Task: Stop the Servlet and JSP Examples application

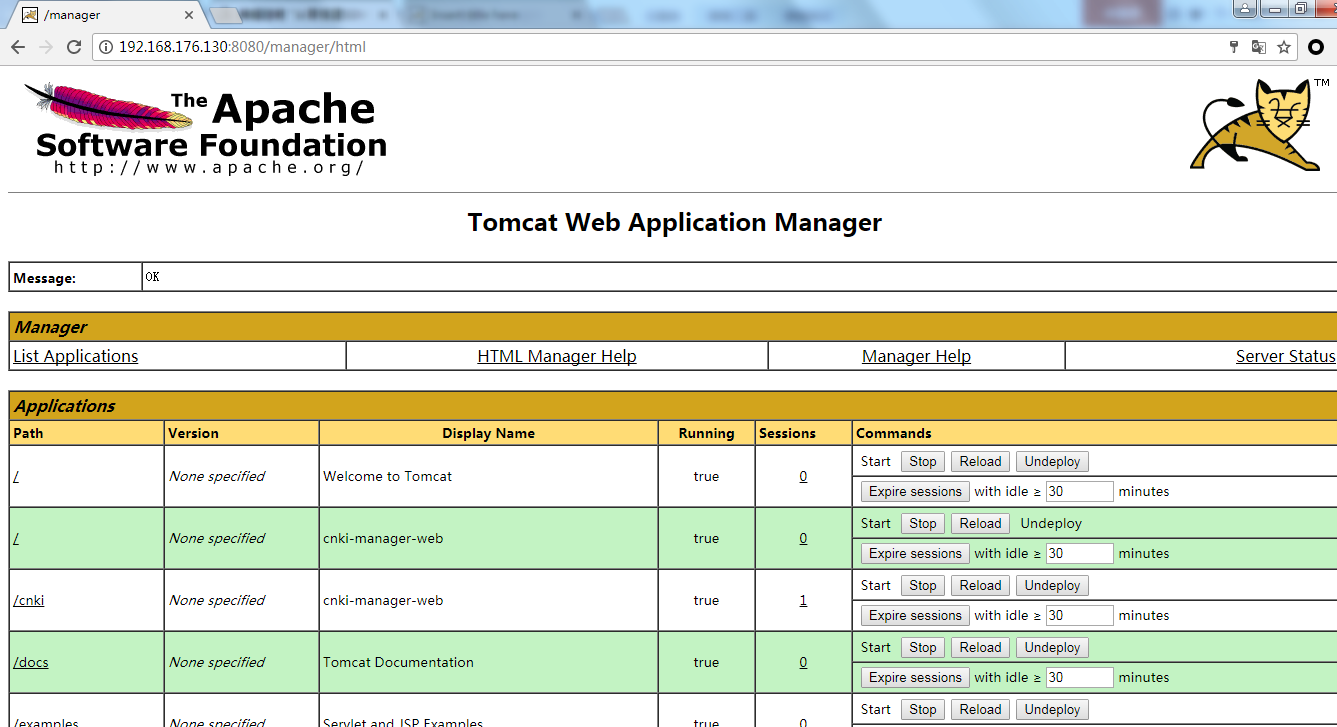Action: (x=923, y=710)
